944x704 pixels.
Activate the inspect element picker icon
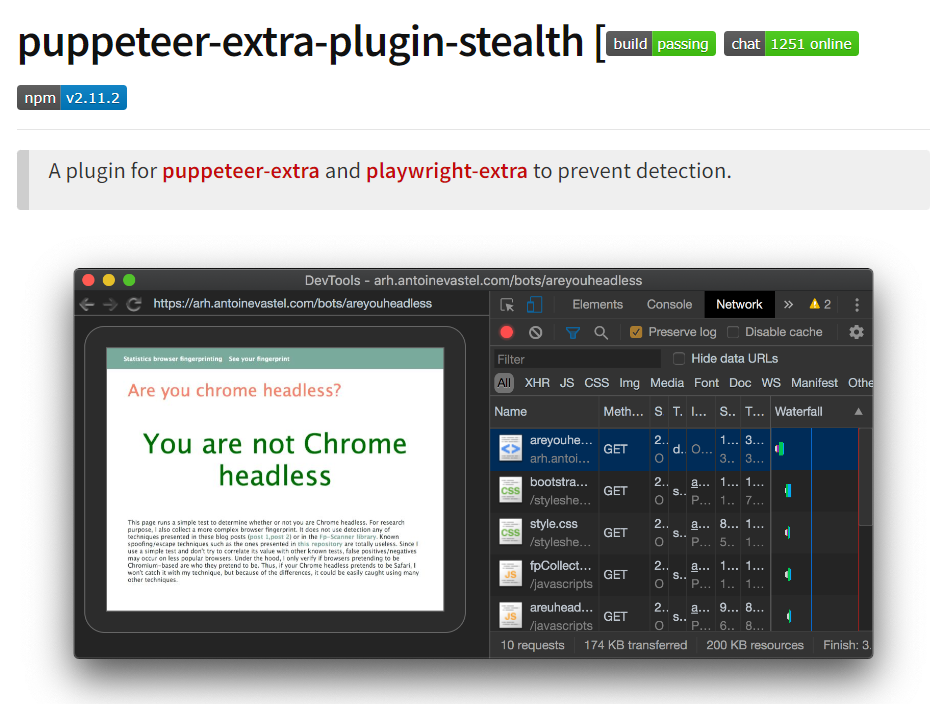(507, 305)
